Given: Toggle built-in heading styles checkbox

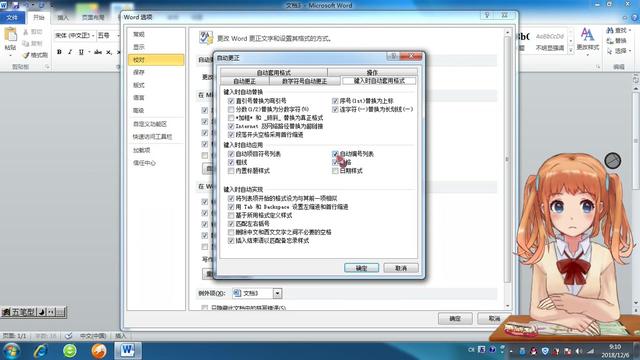Looking at the screenshot, I should tap(231, 171).
